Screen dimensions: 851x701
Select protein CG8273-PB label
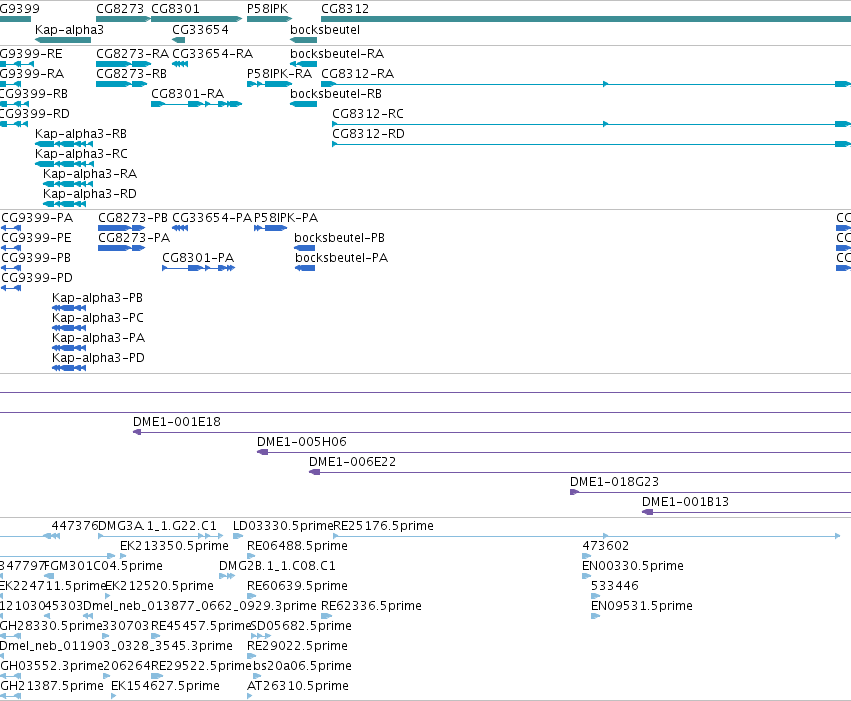click(x=133, y=218)
